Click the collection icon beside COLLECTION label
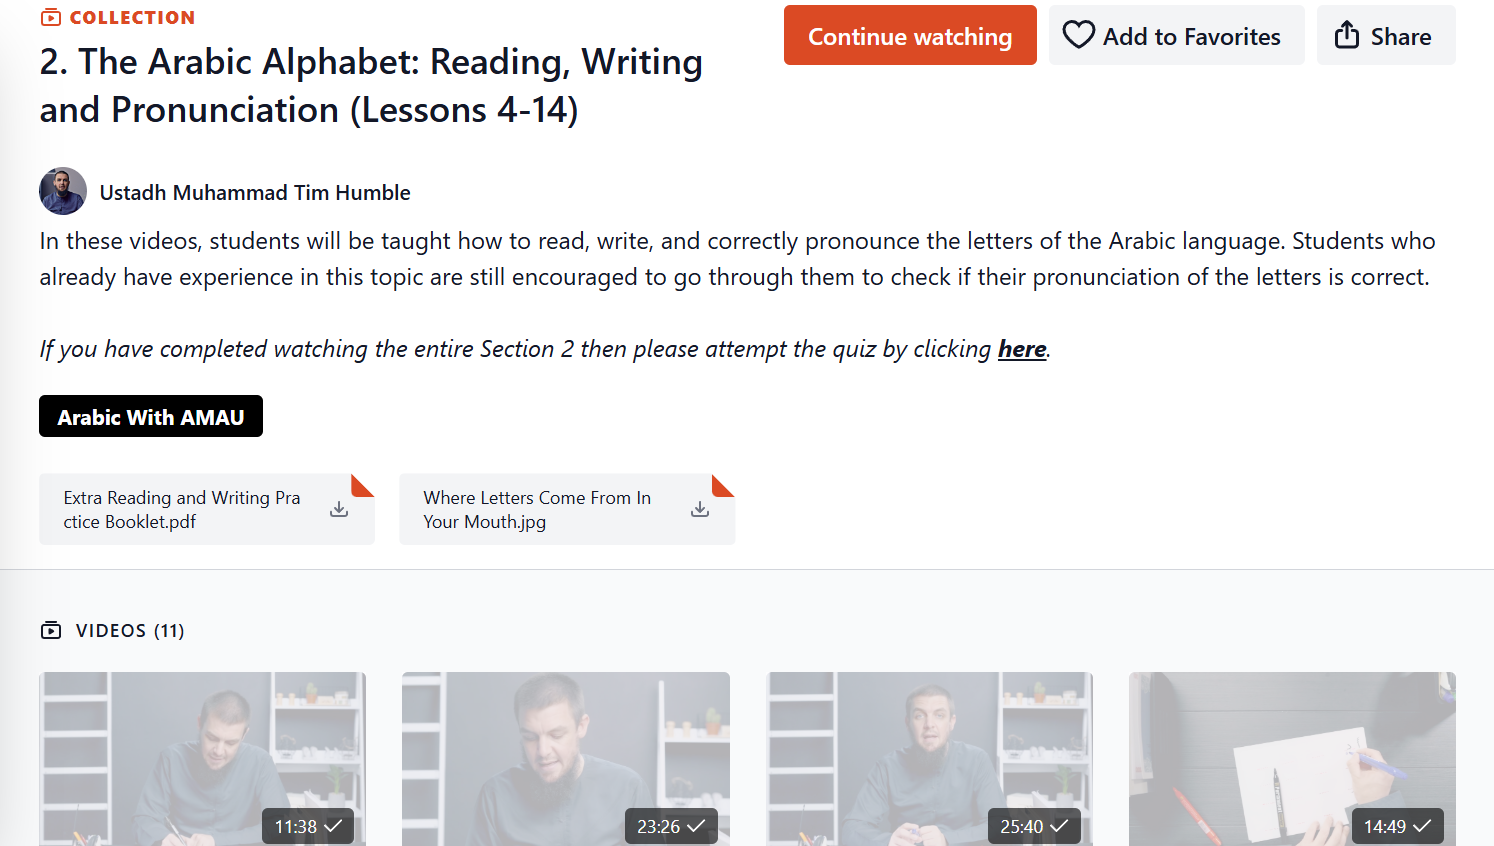Image resolution: width=1494 pixels, height=846 pixels. (50, 18)
